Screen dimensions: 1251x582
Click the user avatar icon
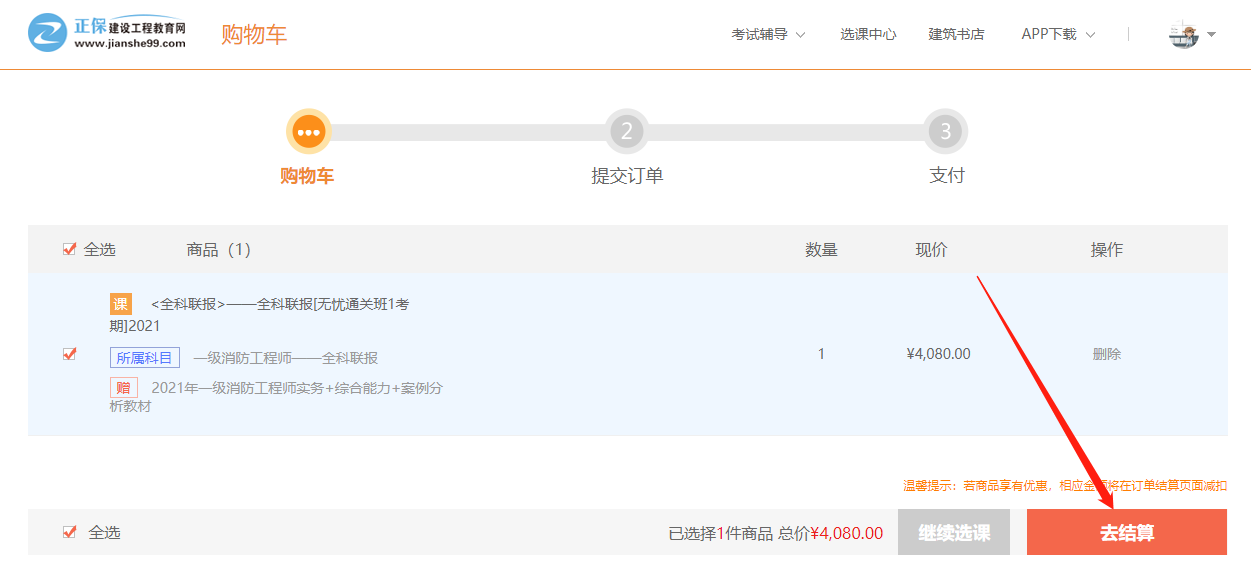1183,34
